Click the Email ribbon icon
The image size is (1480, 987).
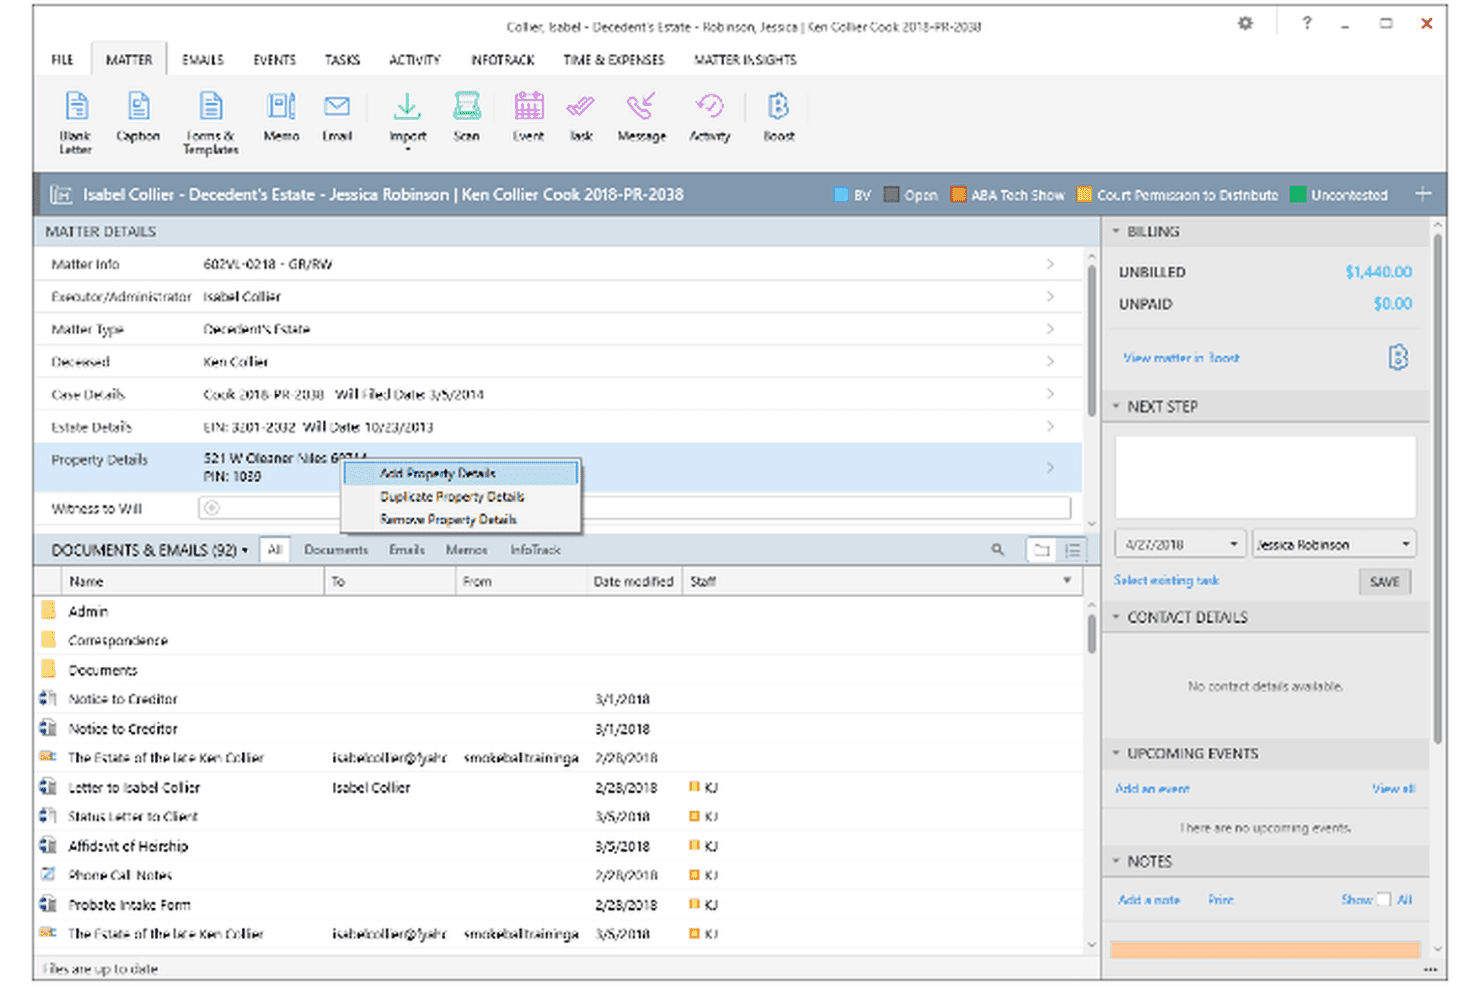click(x=337, y=117)
